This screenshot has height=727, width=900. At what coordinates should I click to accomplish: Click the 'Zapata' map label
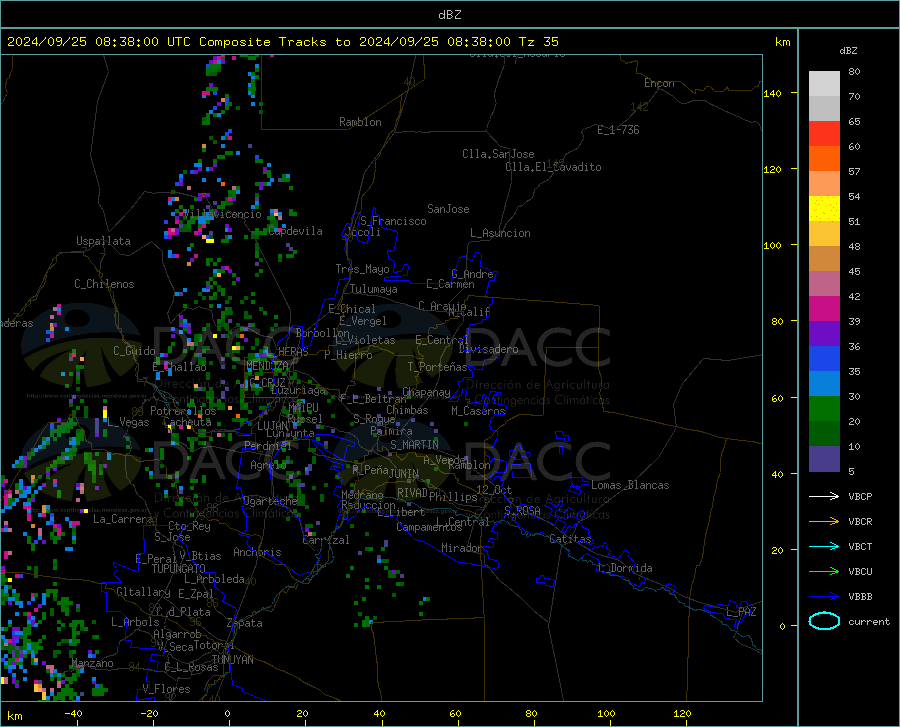[x=245, y=623]
